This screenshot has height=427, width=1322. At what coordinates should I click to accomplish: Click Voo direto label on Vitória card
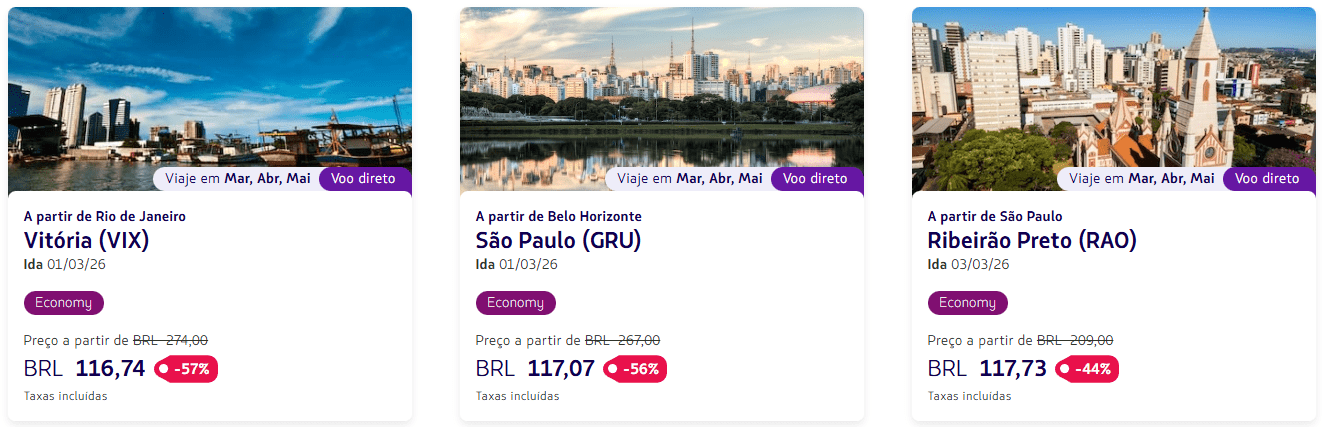coord(363,179)
